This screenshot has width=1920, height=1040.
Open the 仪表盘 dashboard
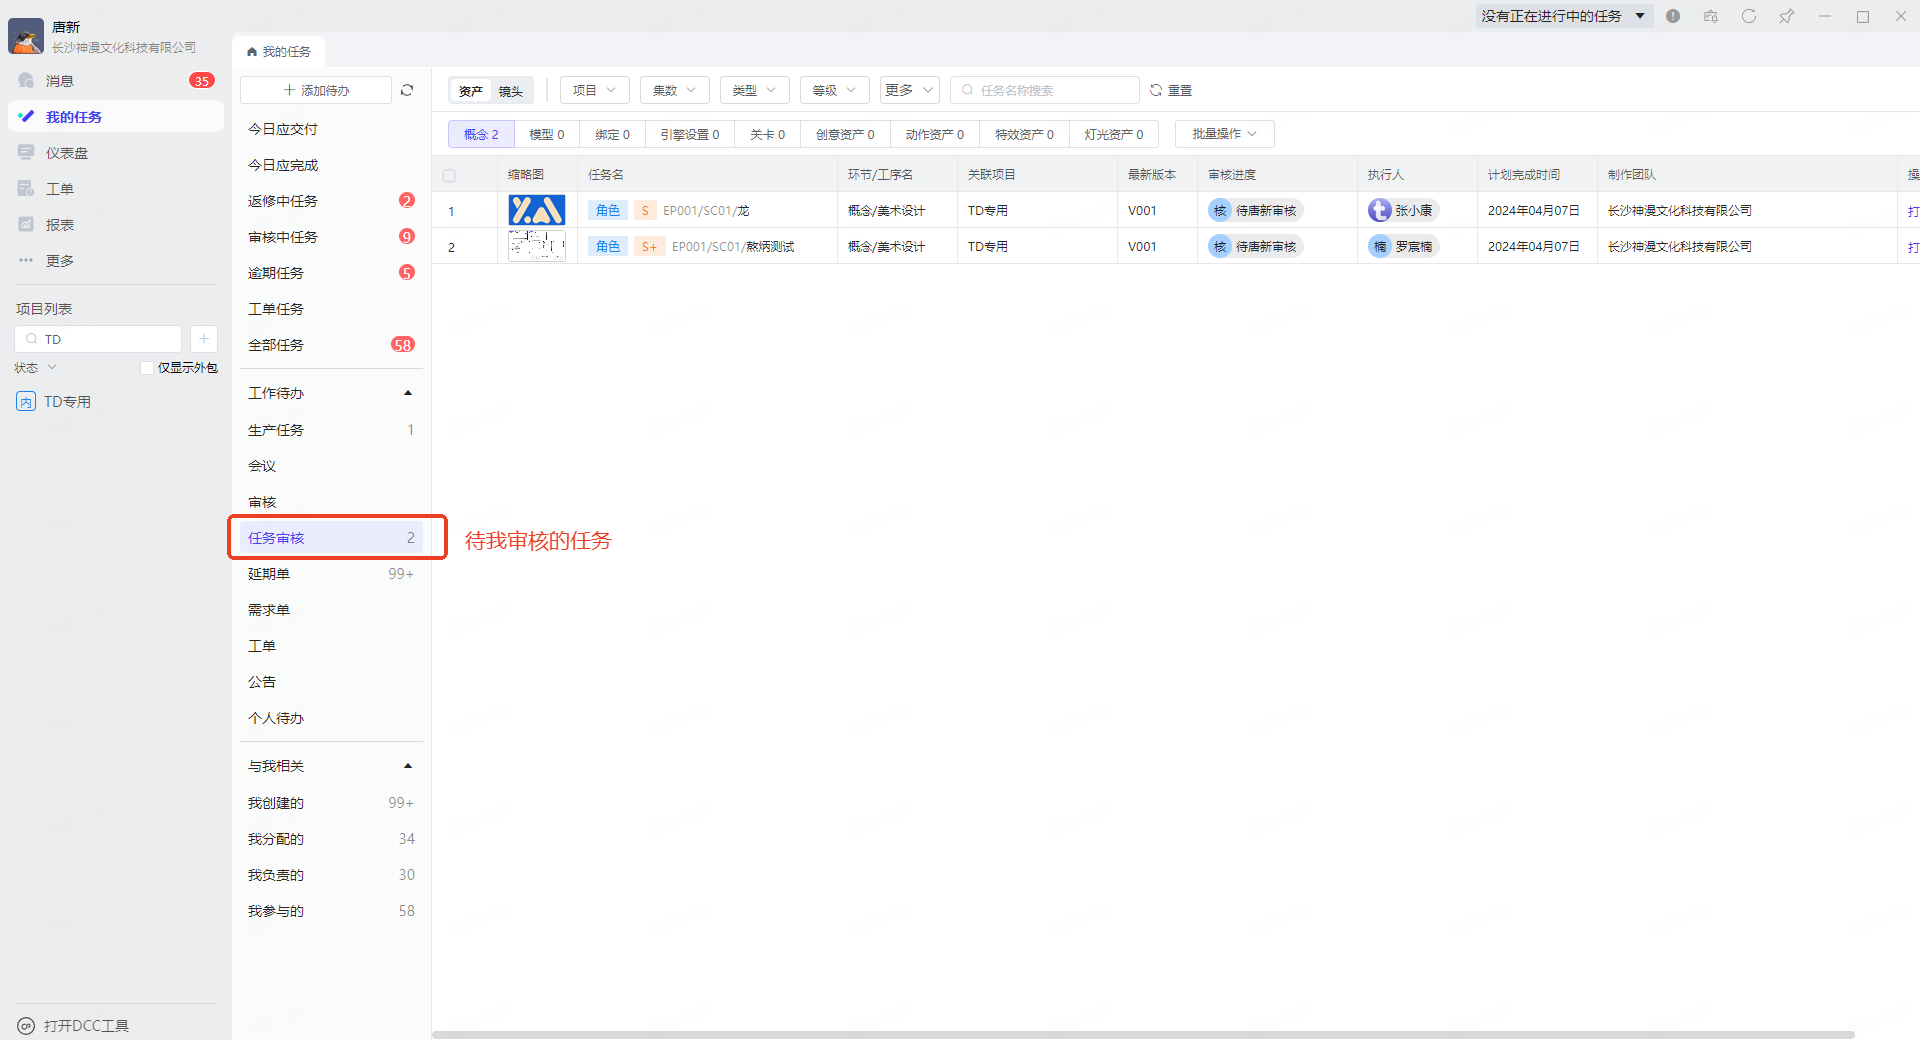pos(66,153)
